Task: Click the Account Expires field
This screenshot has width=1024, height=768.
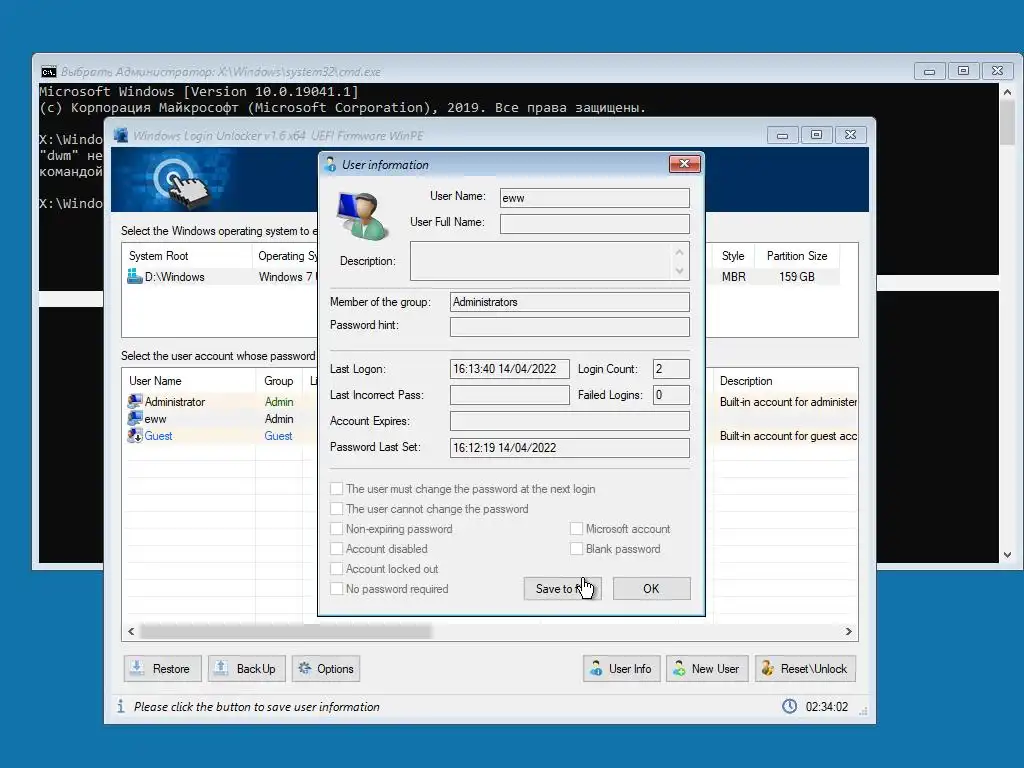Action: tap(569, 421)
